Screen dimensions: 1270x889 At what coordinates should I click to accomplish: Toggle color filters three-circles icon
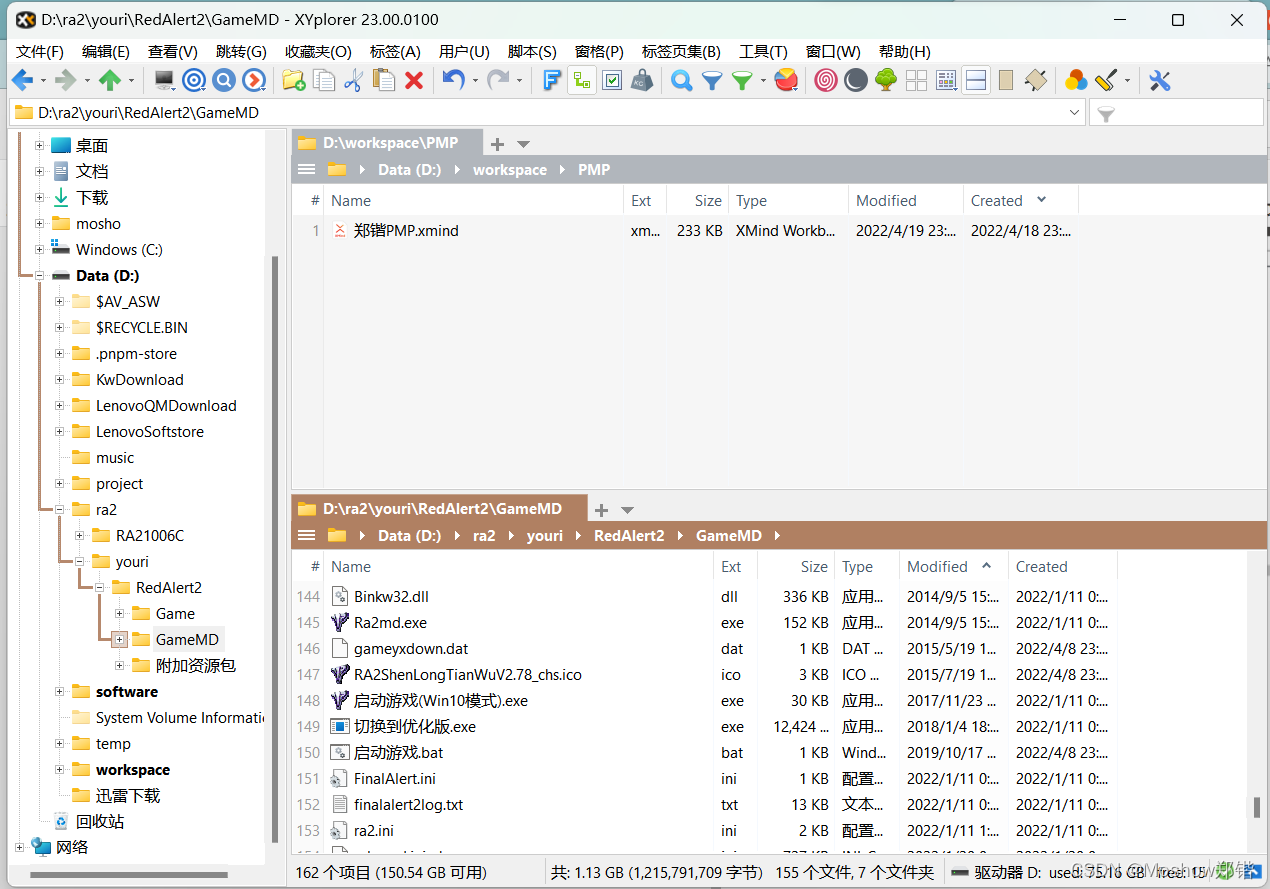click(x=1076, y=80)
